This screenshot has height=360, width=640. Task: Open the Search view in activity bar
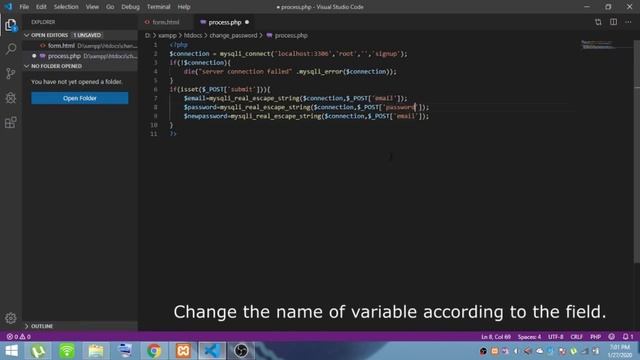(x=11, y=49)
